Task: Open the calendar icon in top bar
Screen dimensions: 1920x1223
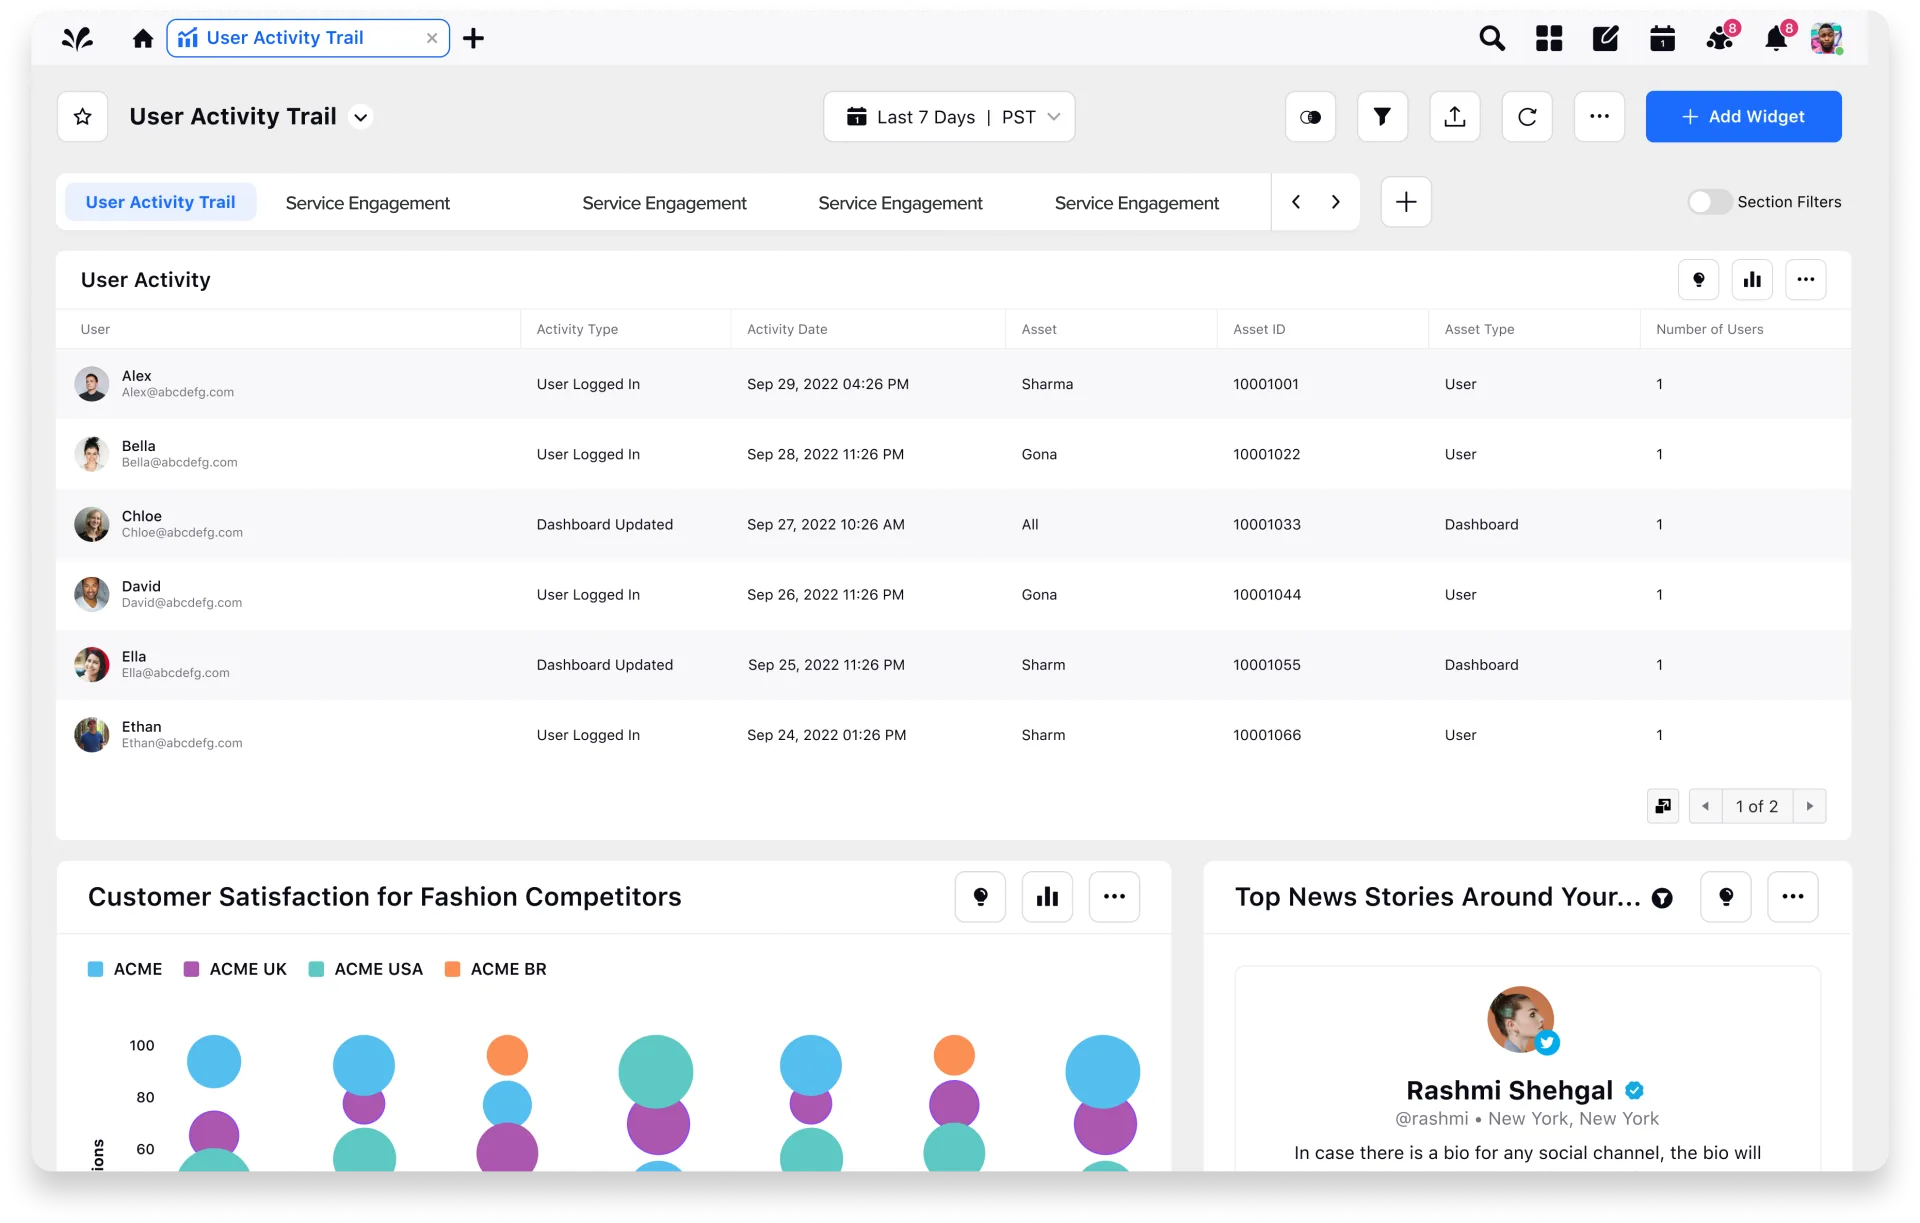Action: pyautogui.click(x=1662, y=38)
